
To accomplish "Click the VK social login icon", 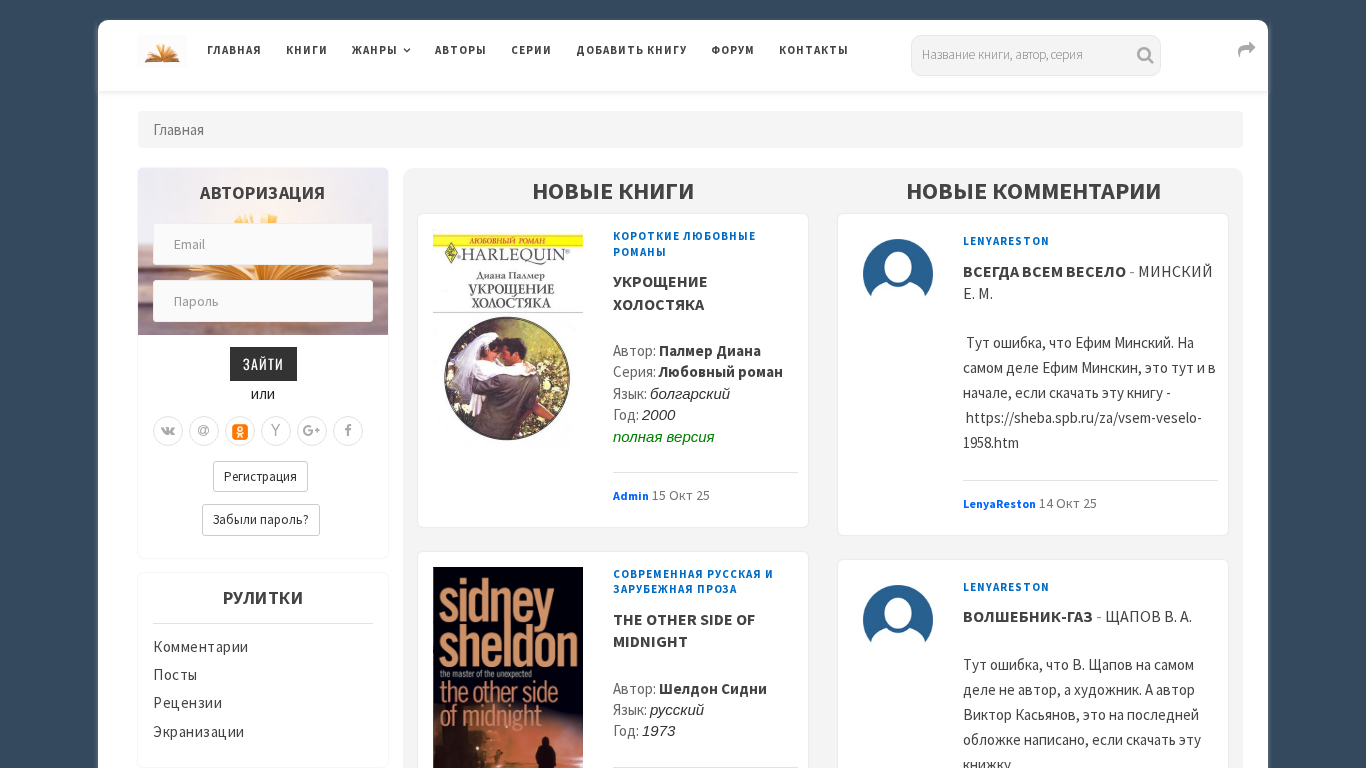I will (168, 431).
